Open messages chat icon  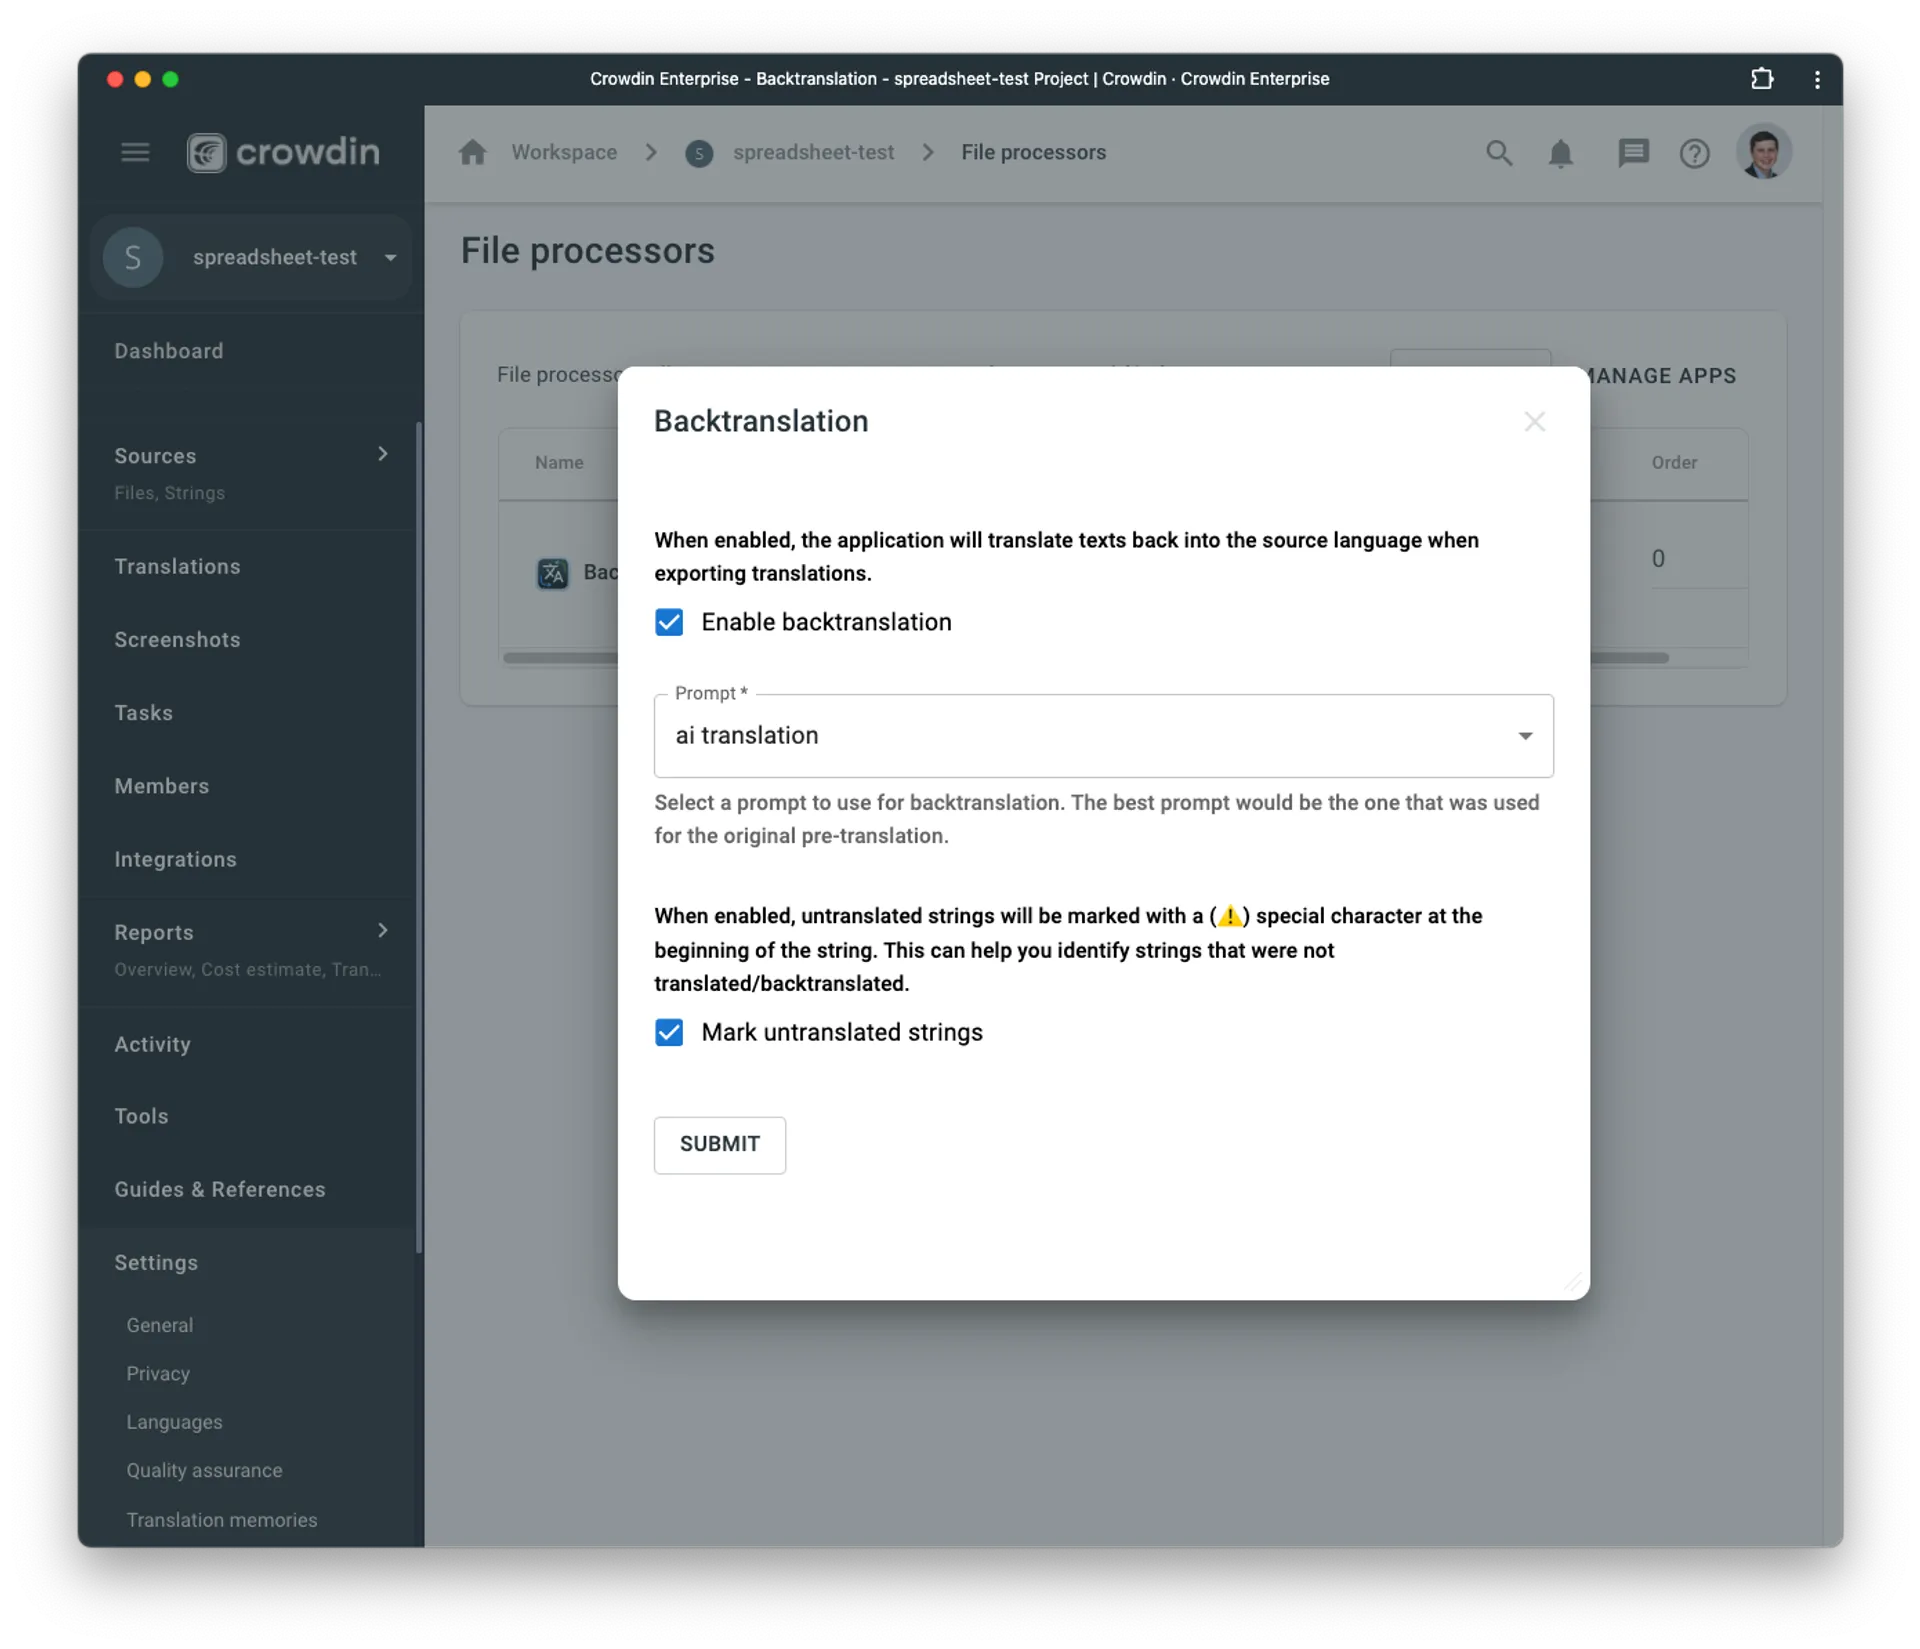(x=1632, y=153)
